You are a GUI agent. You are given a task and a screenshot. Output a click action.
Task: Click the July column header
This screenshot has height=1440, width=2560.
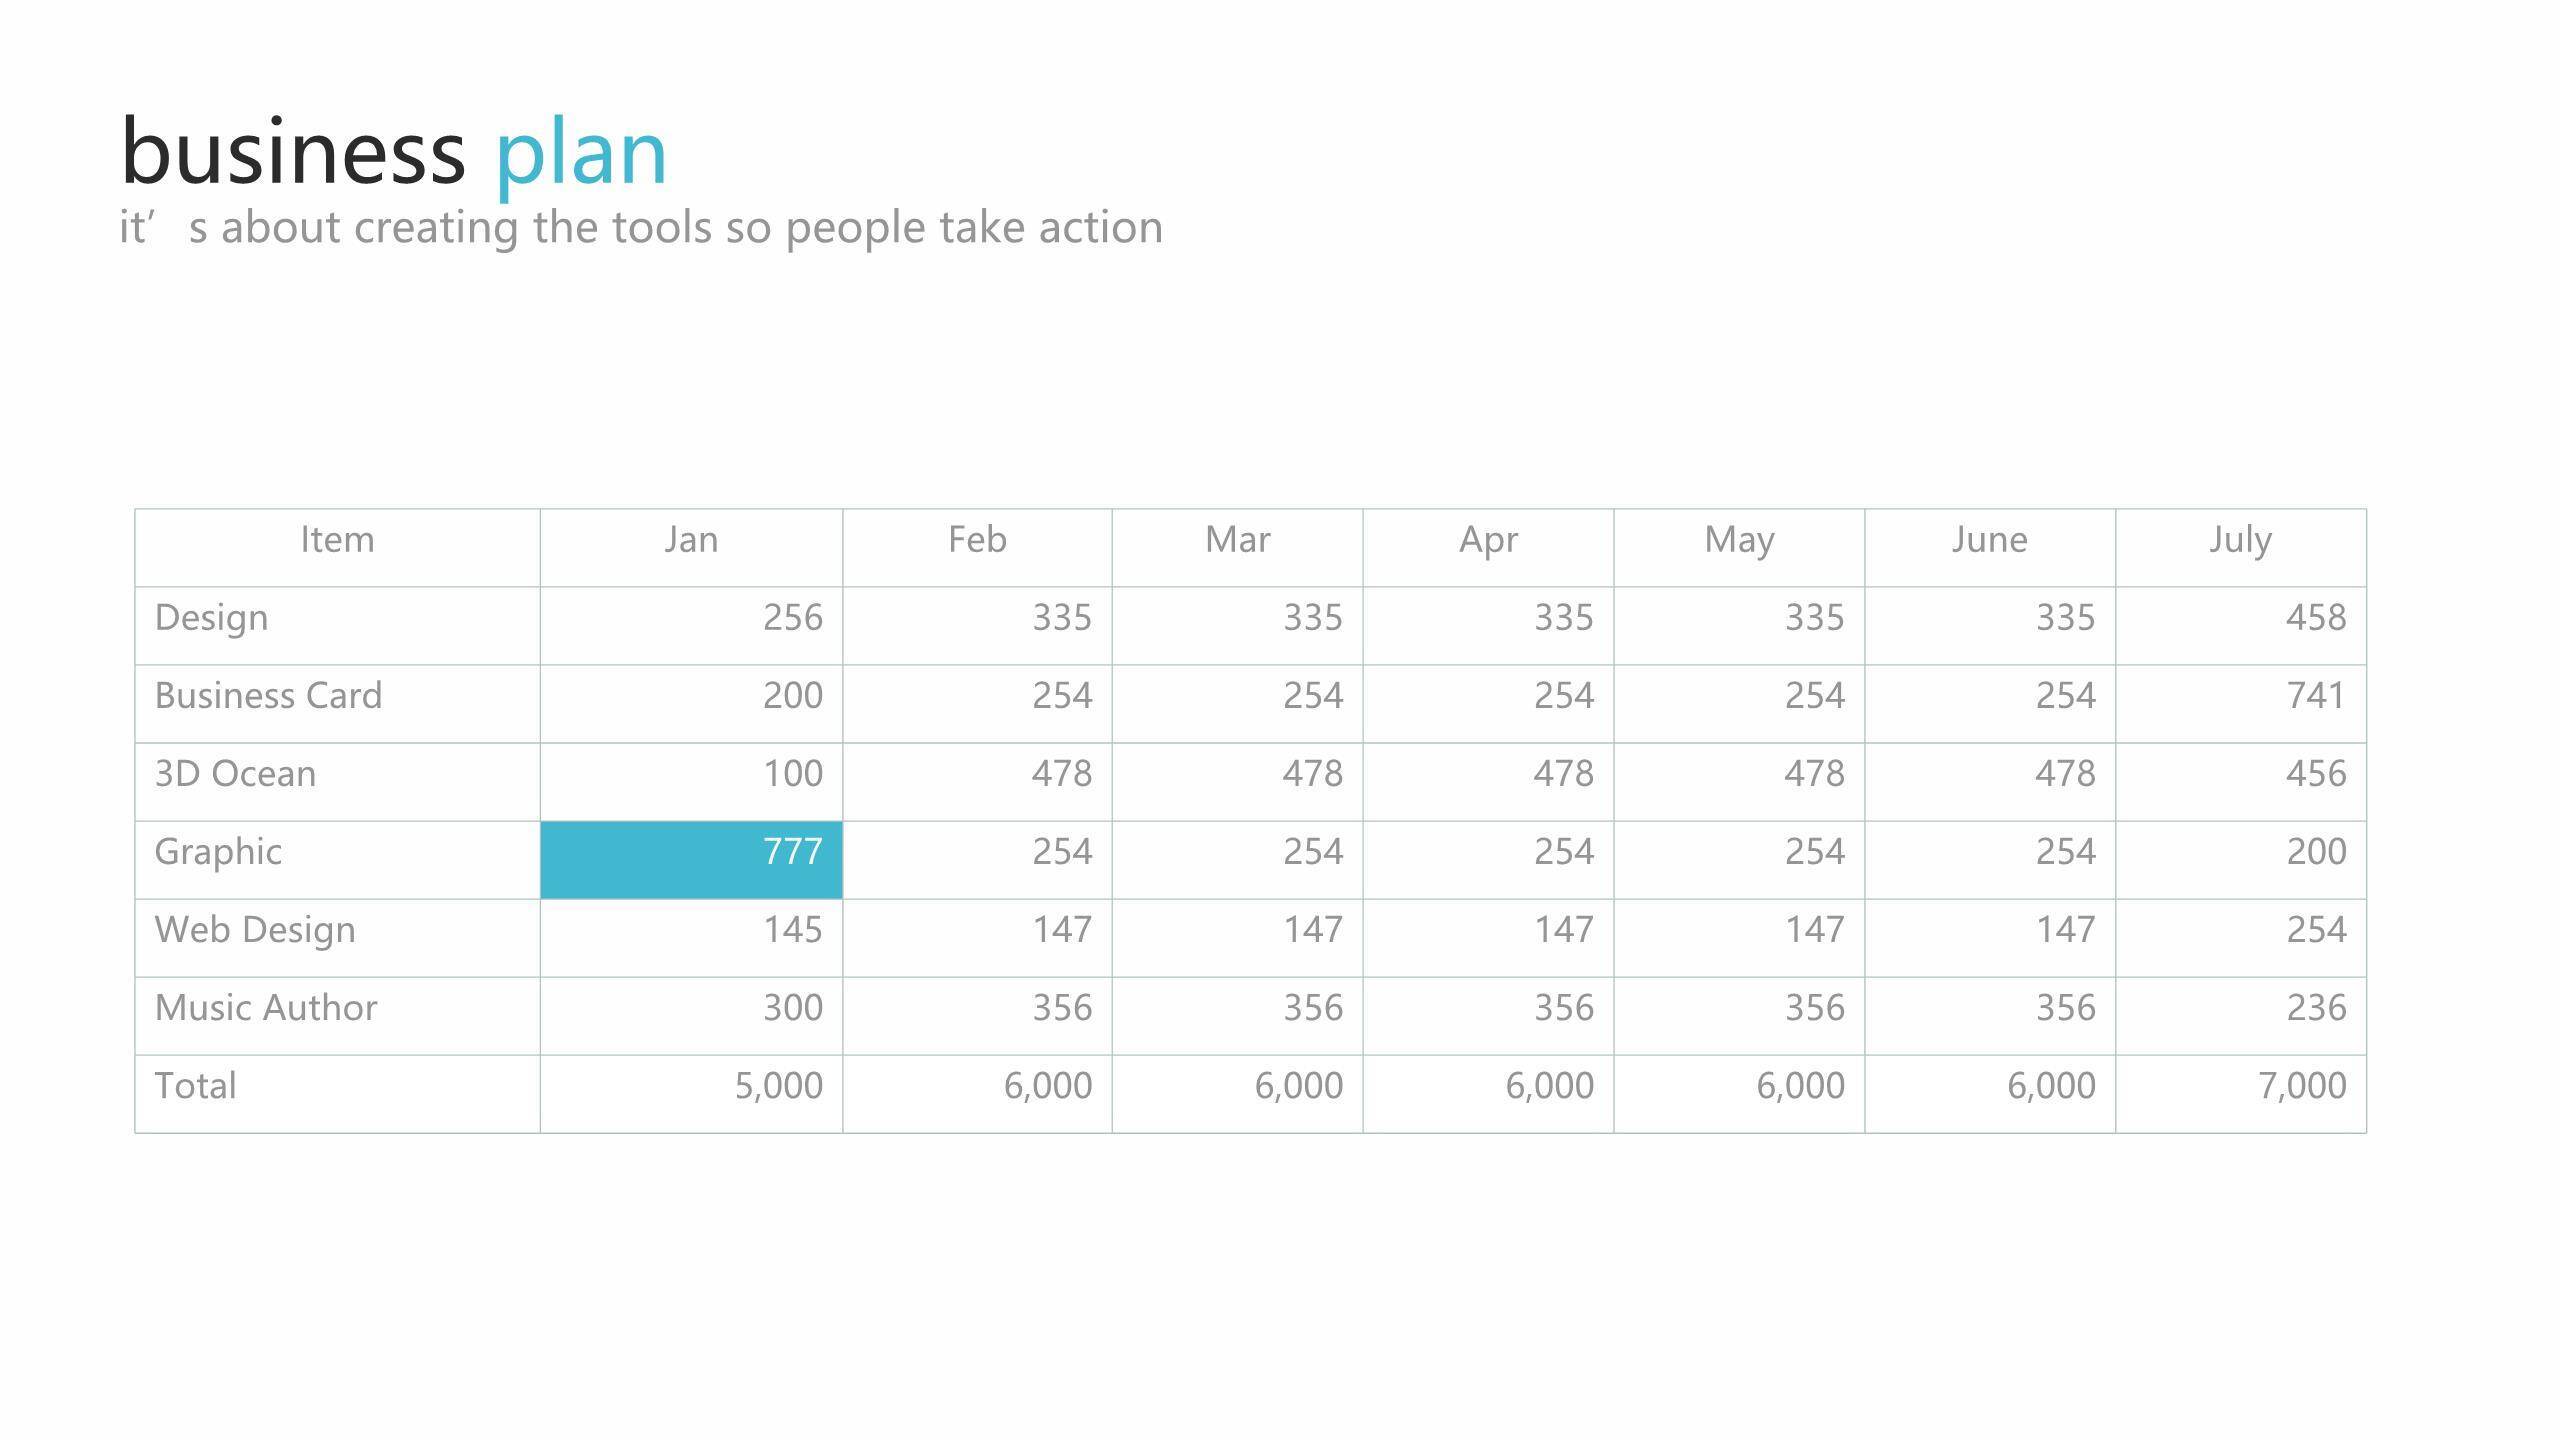point(2240,540)
